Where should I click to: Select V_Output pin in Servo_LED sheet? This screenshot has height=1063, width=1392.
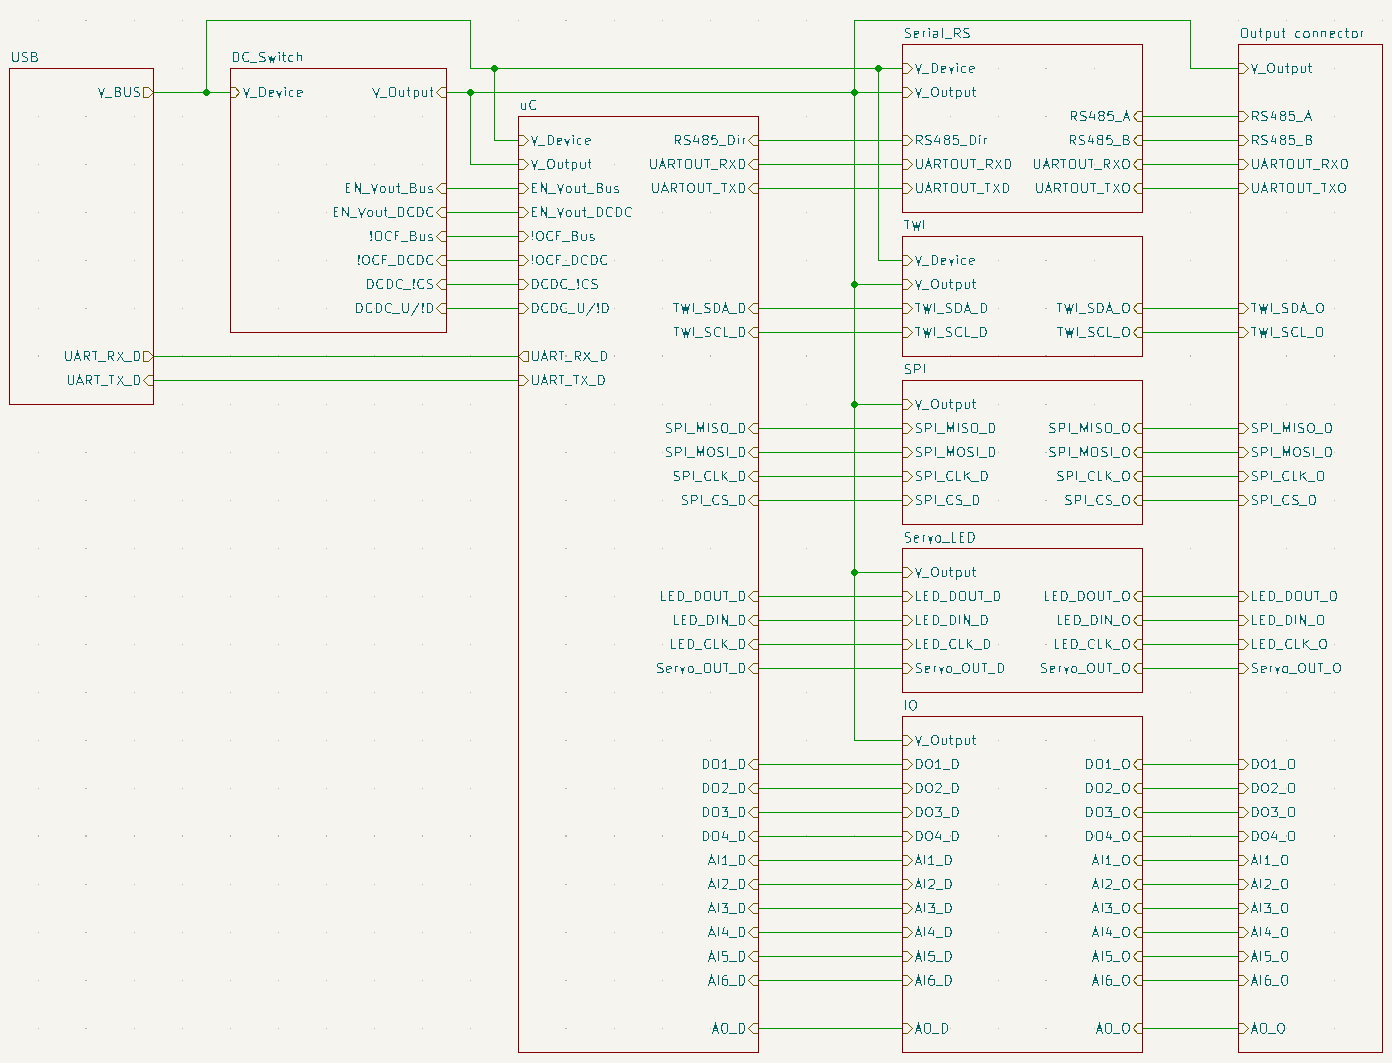(940, 572)
